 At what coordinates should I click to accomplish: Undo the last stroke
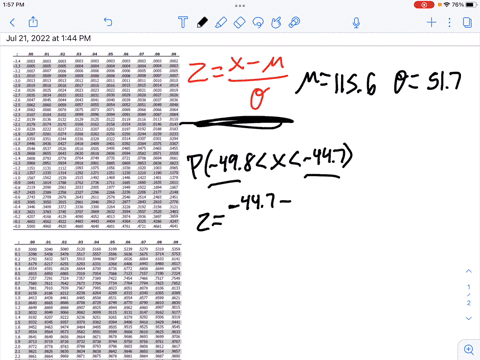point(108,22)
